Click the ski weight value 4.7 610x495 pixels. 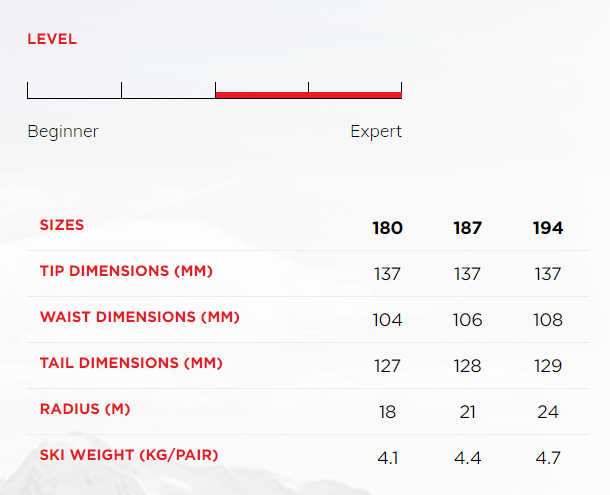click(x=548, y=458)
